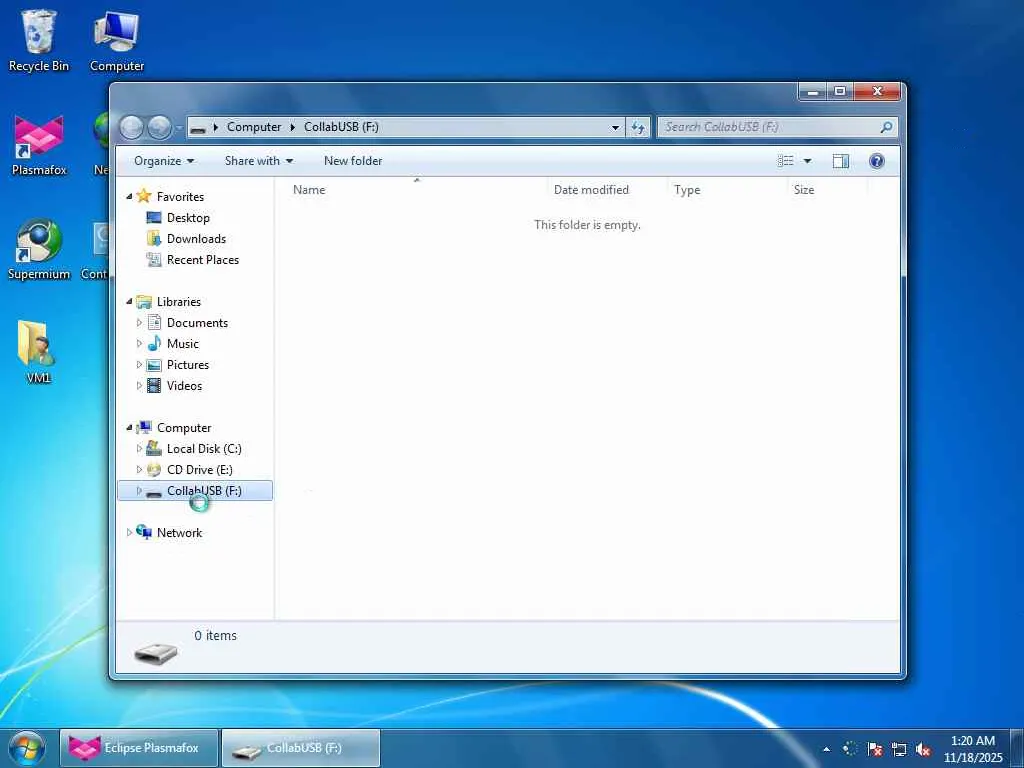Select Recent Places in Favorites
This screenshot has width=1024, height=768.
[x=202, y=259]
